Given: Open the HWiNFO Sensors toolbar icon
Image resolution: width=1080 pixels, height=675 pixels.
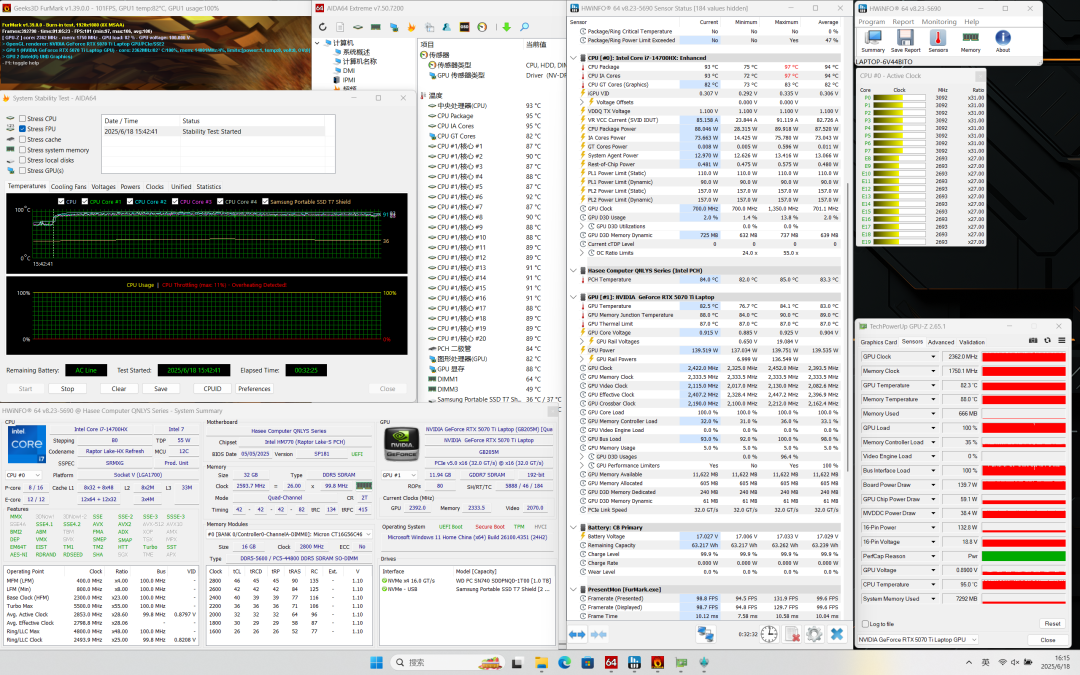Looking at the screenshot, I should 938,41.
